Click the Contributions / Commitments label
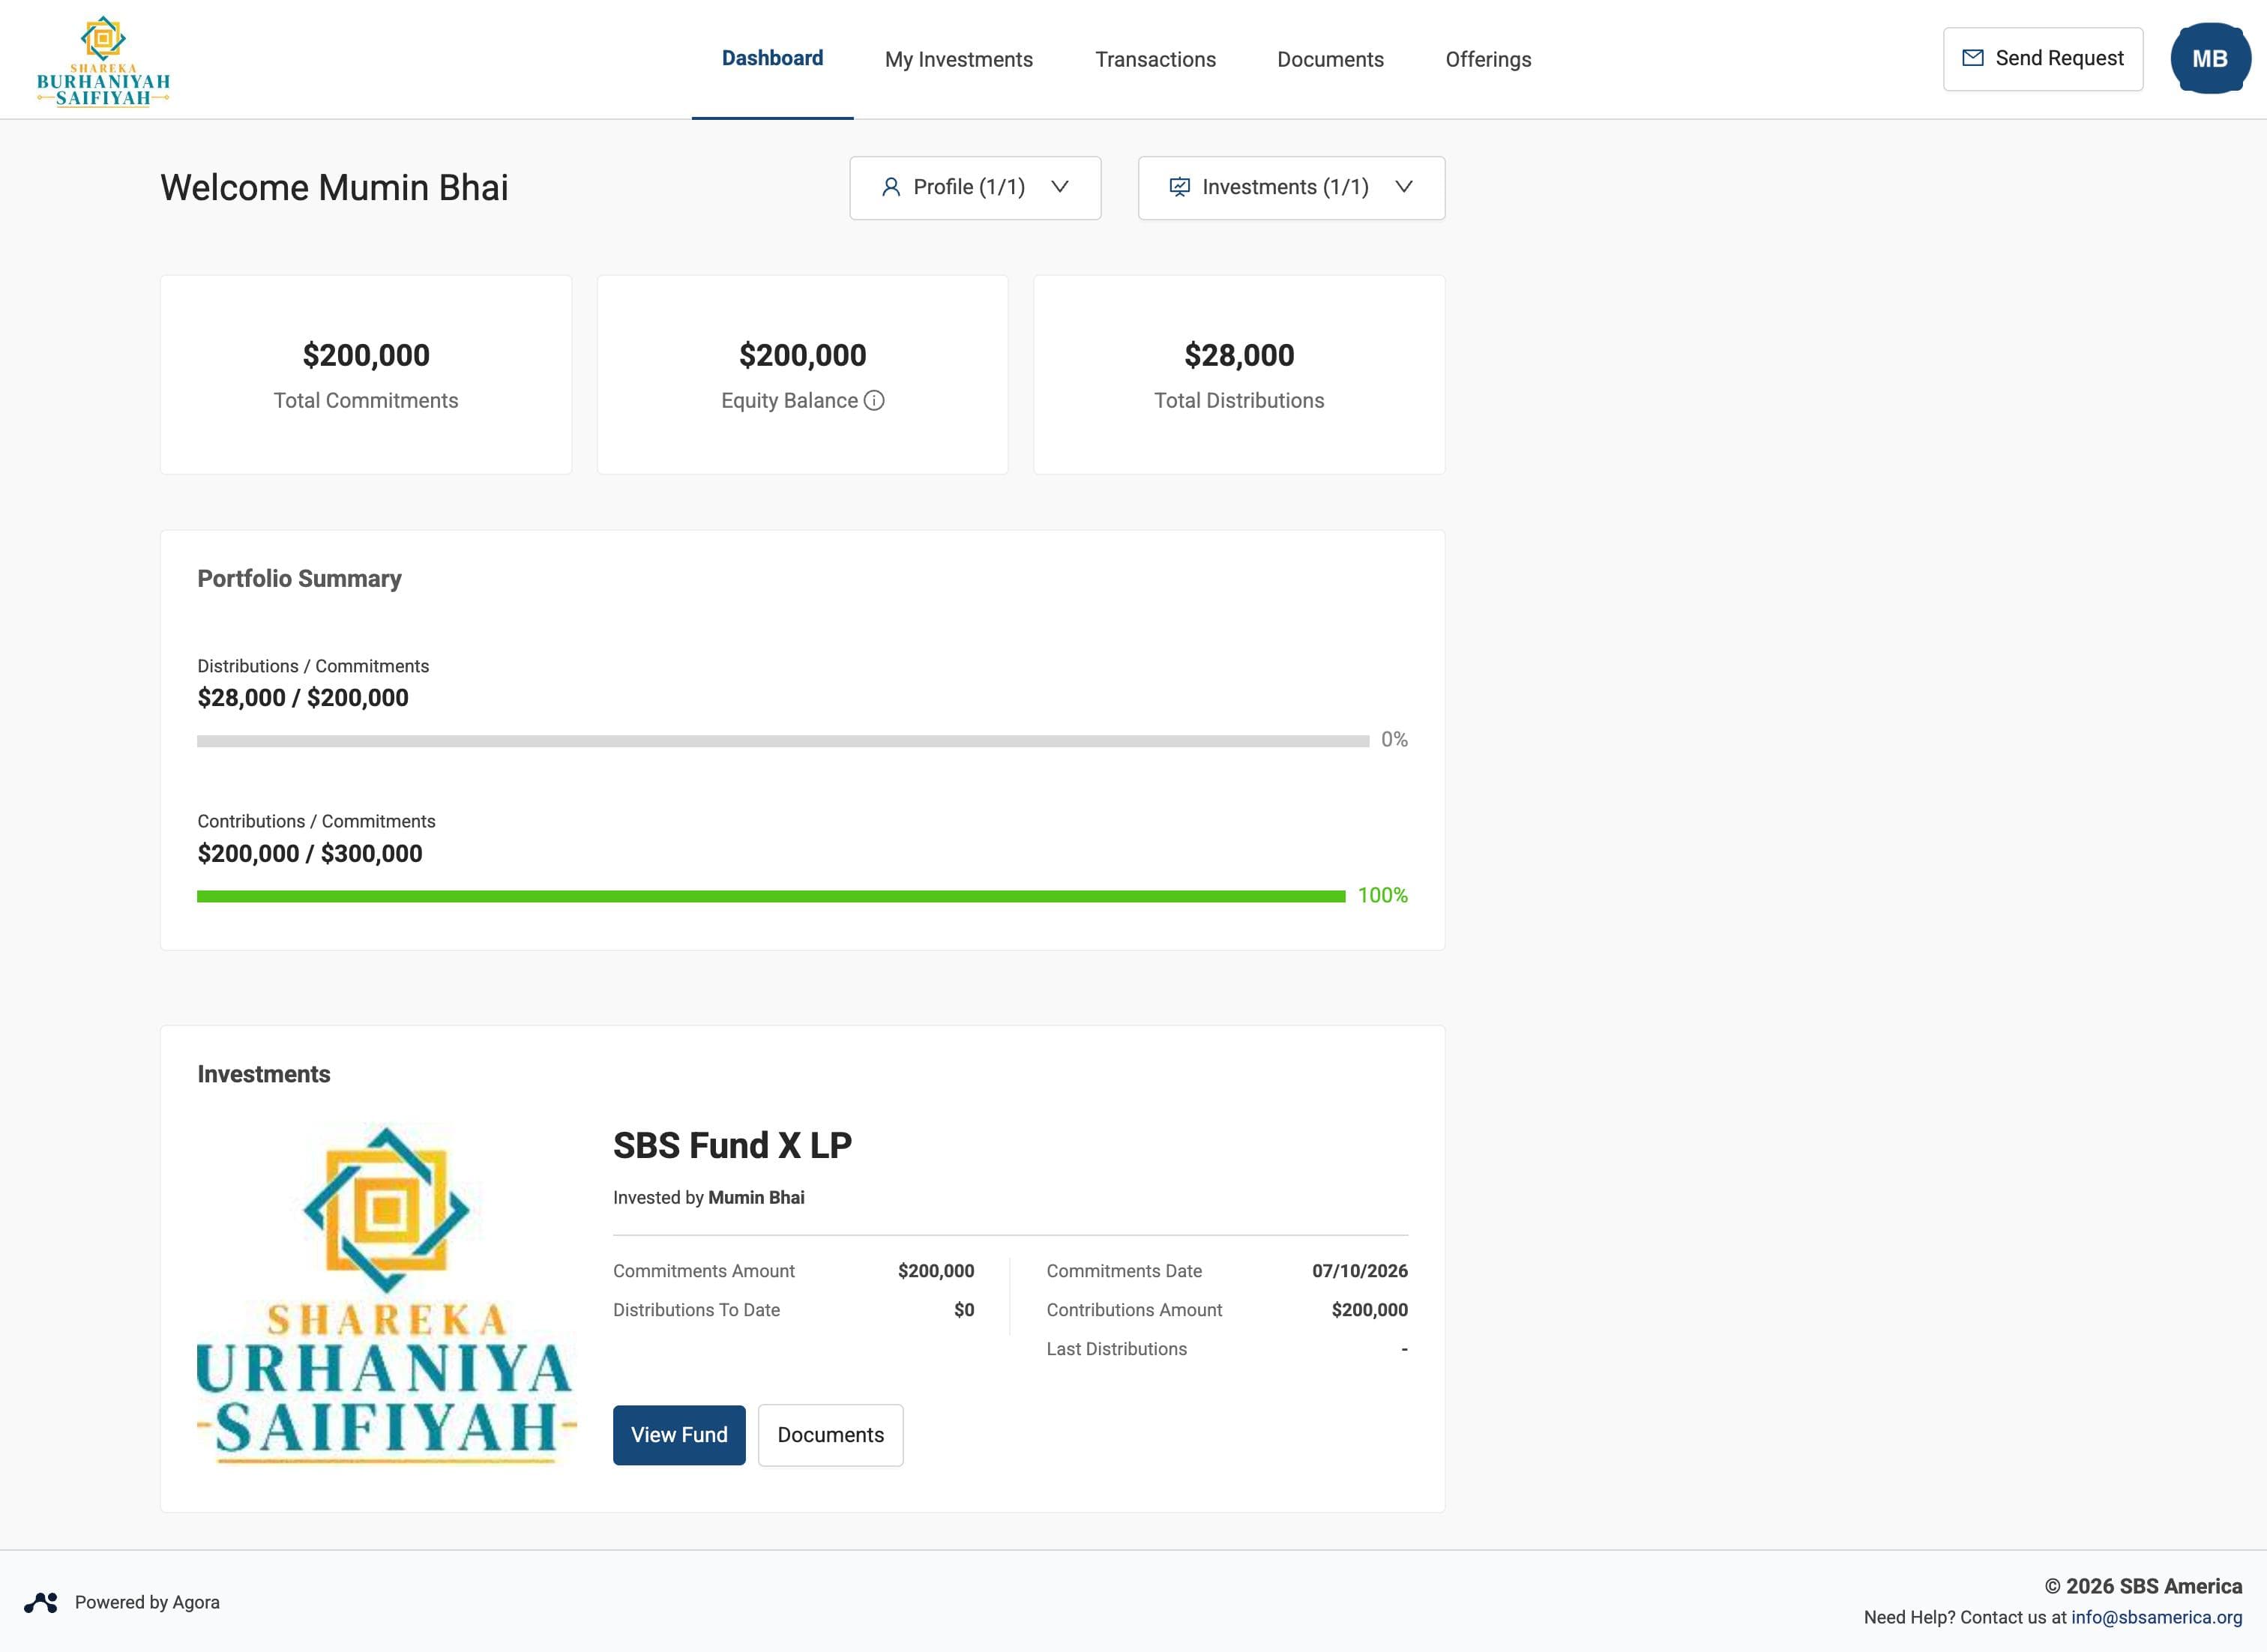This screenshot has width=2267, height=1652. click(x=316, y=821)
